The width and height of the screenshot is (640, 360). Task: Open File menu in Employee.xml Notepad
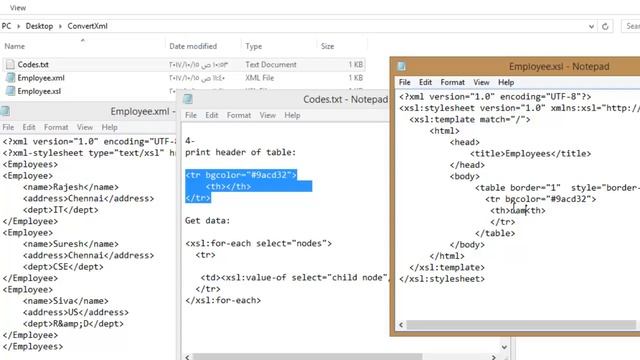click(x=8, y=127)
